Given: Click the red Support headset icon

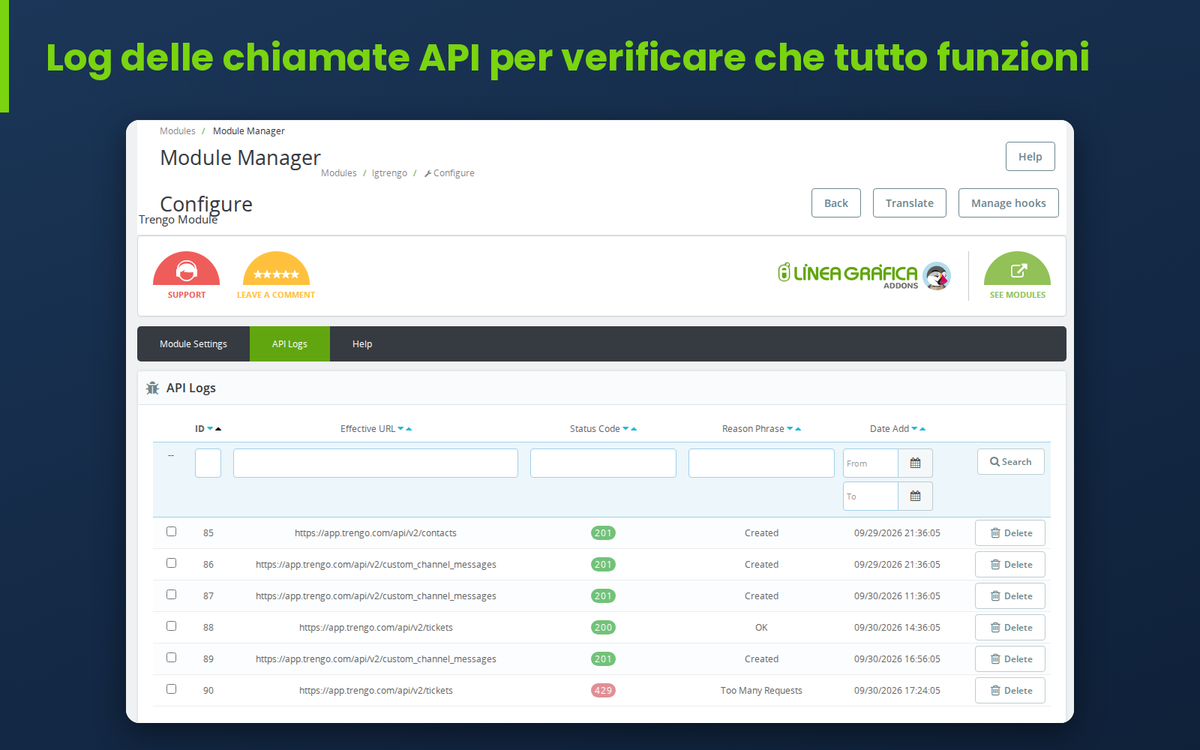Looking at the screenshot, I should click(186, 269).
